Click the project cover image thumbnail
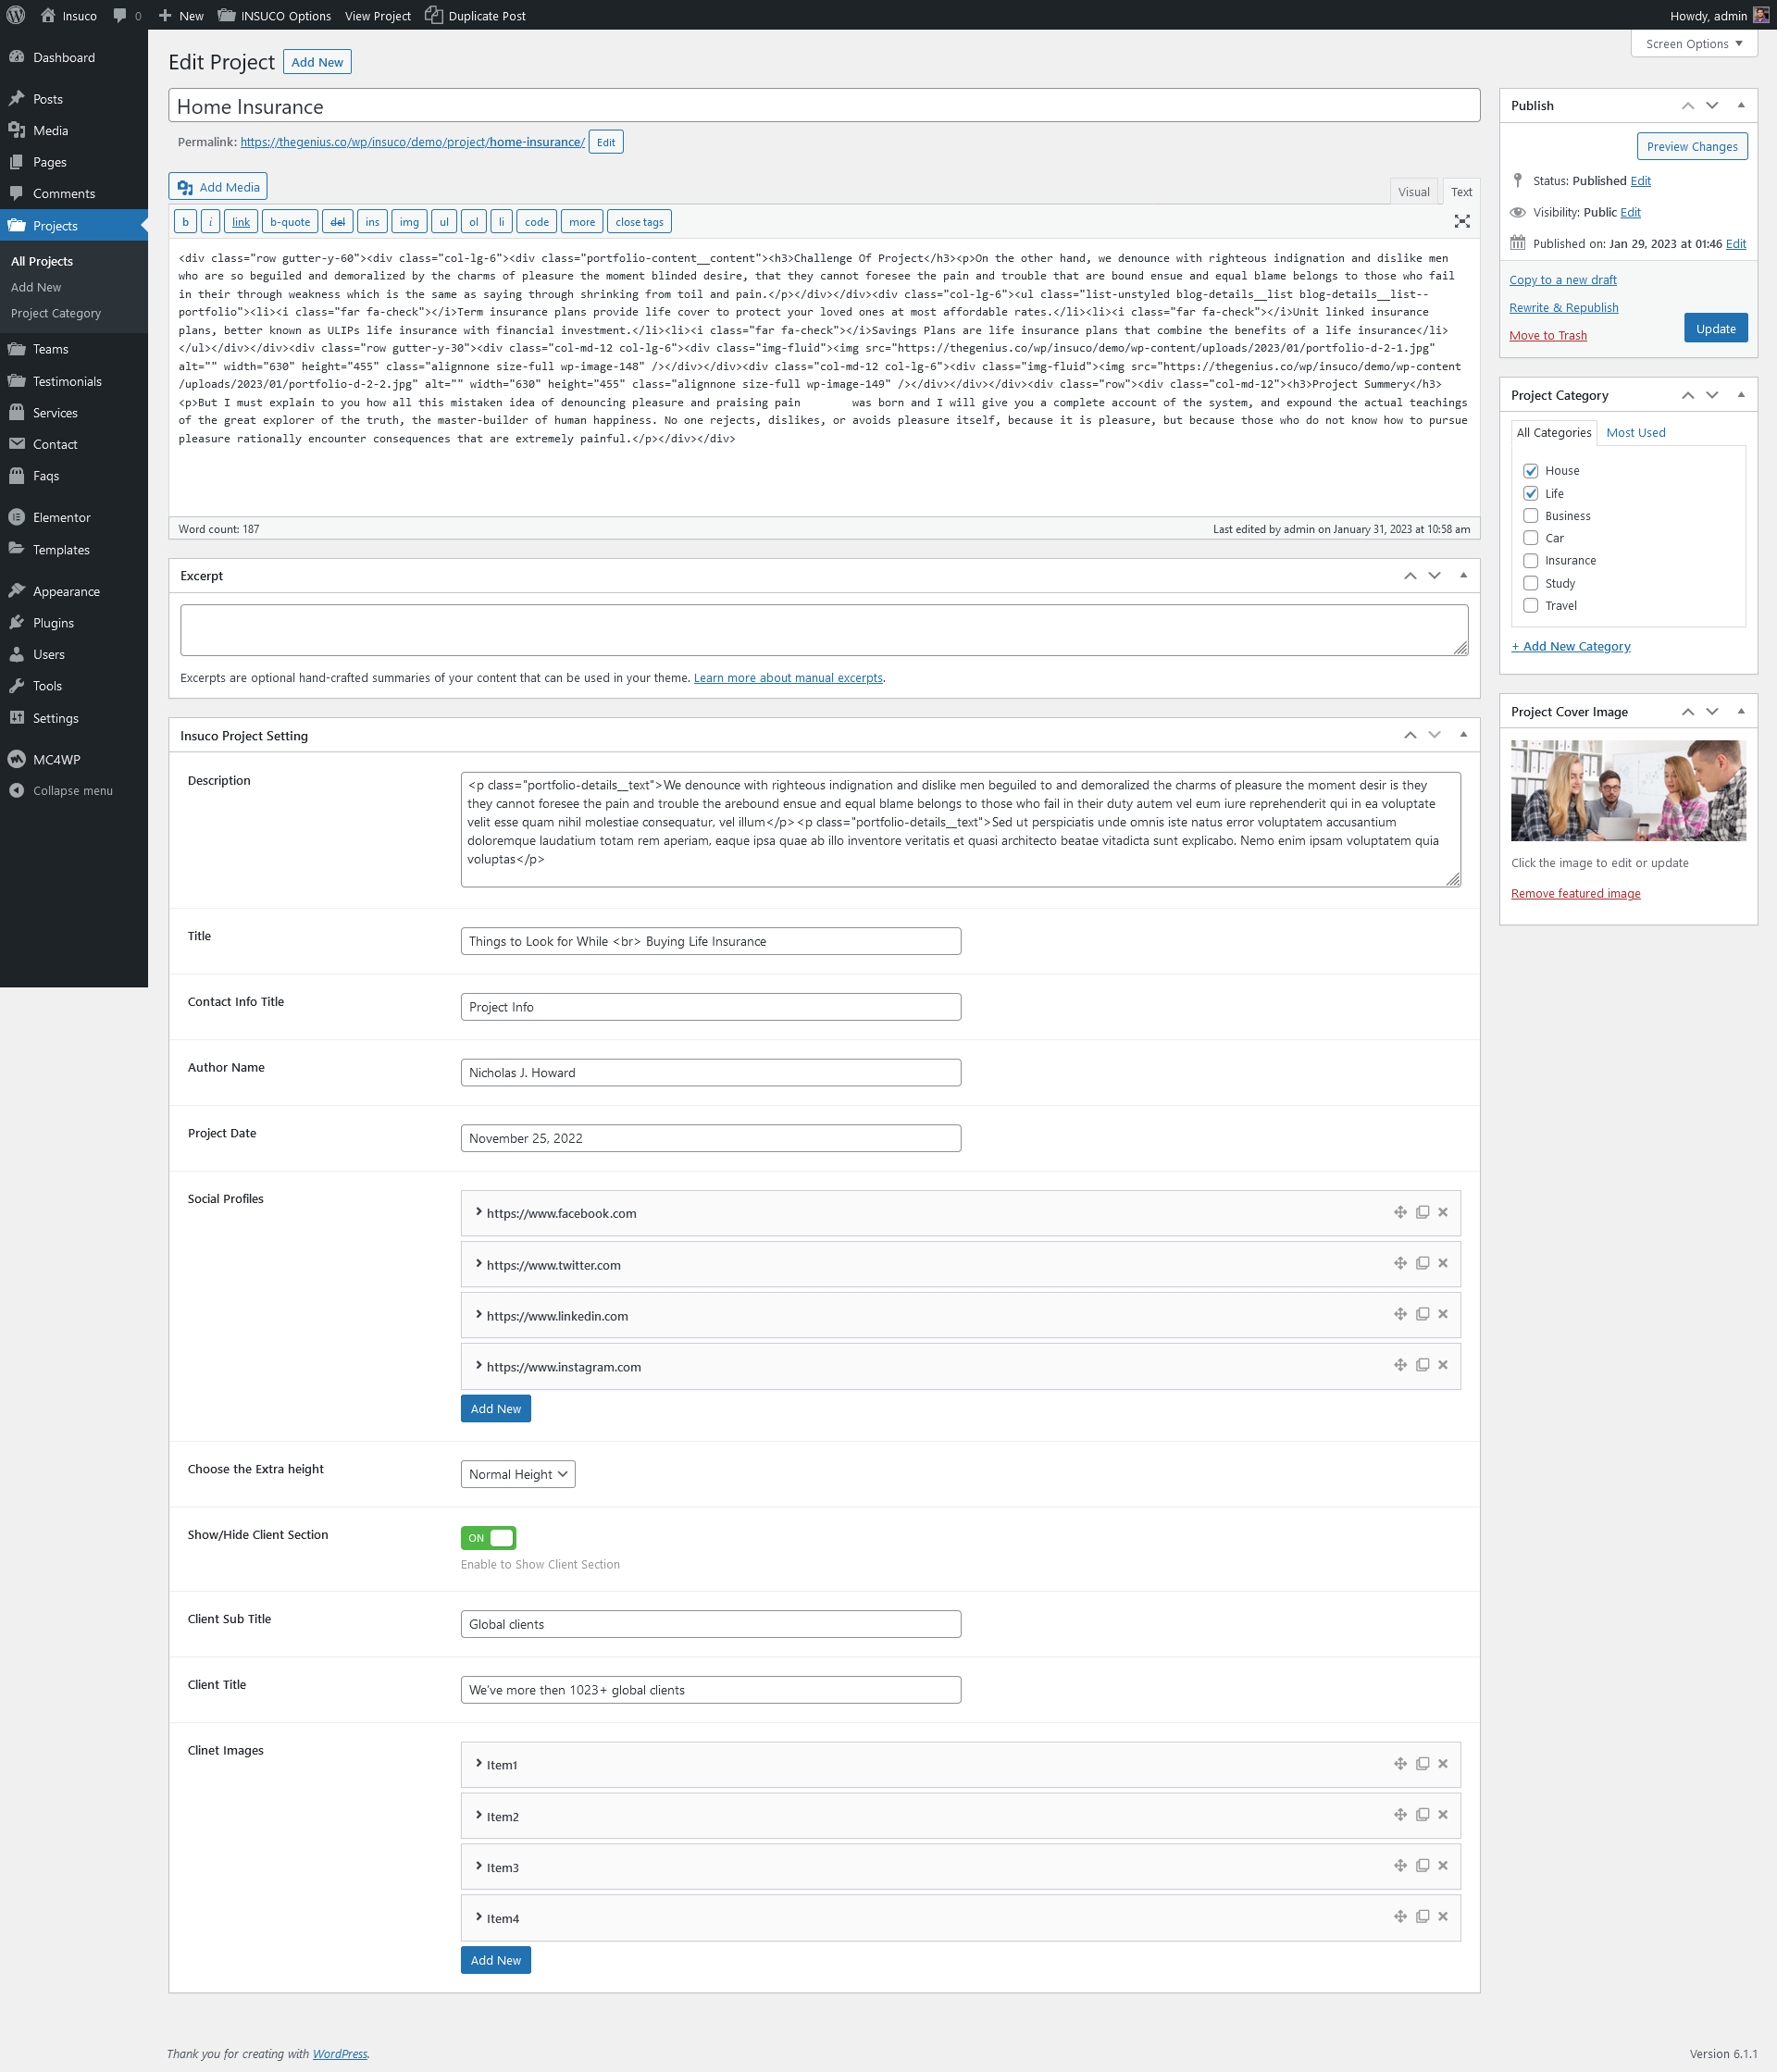 pyautogui.click(x=1627, y=790)
